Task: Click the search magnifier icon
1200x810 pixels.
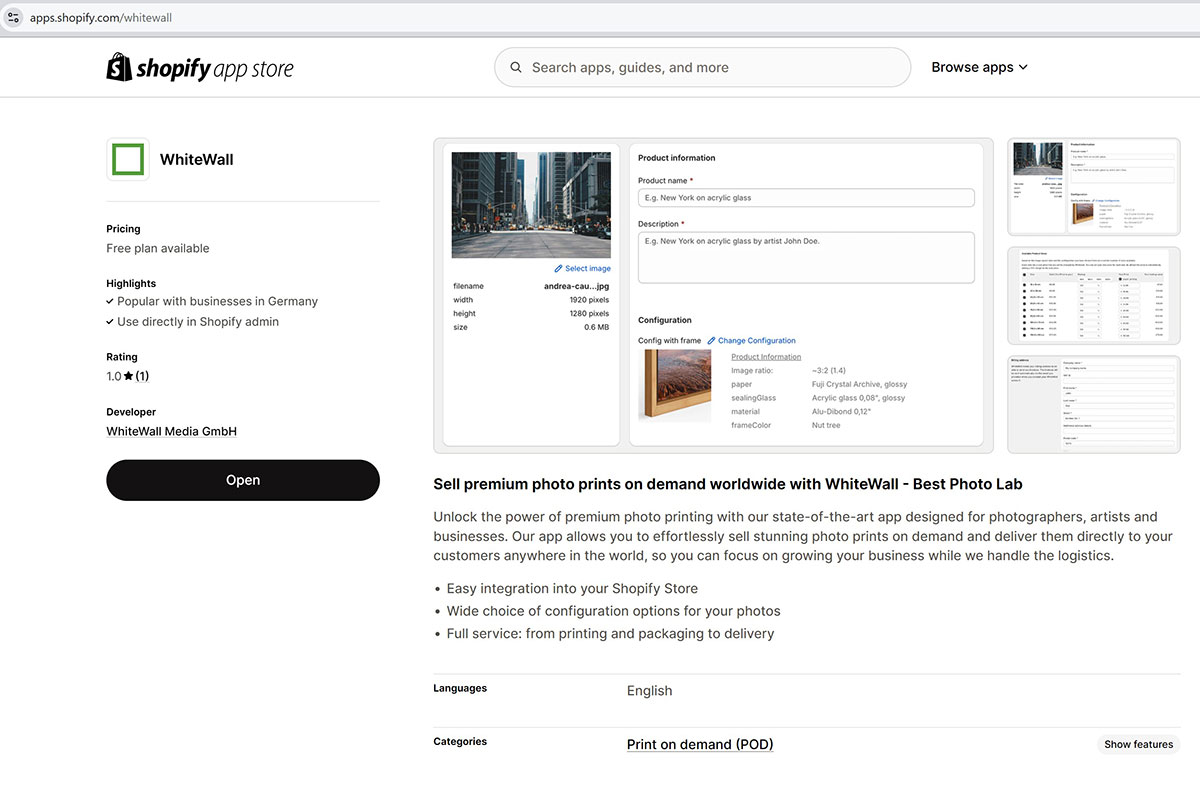Action: click(x=516, y=68)
